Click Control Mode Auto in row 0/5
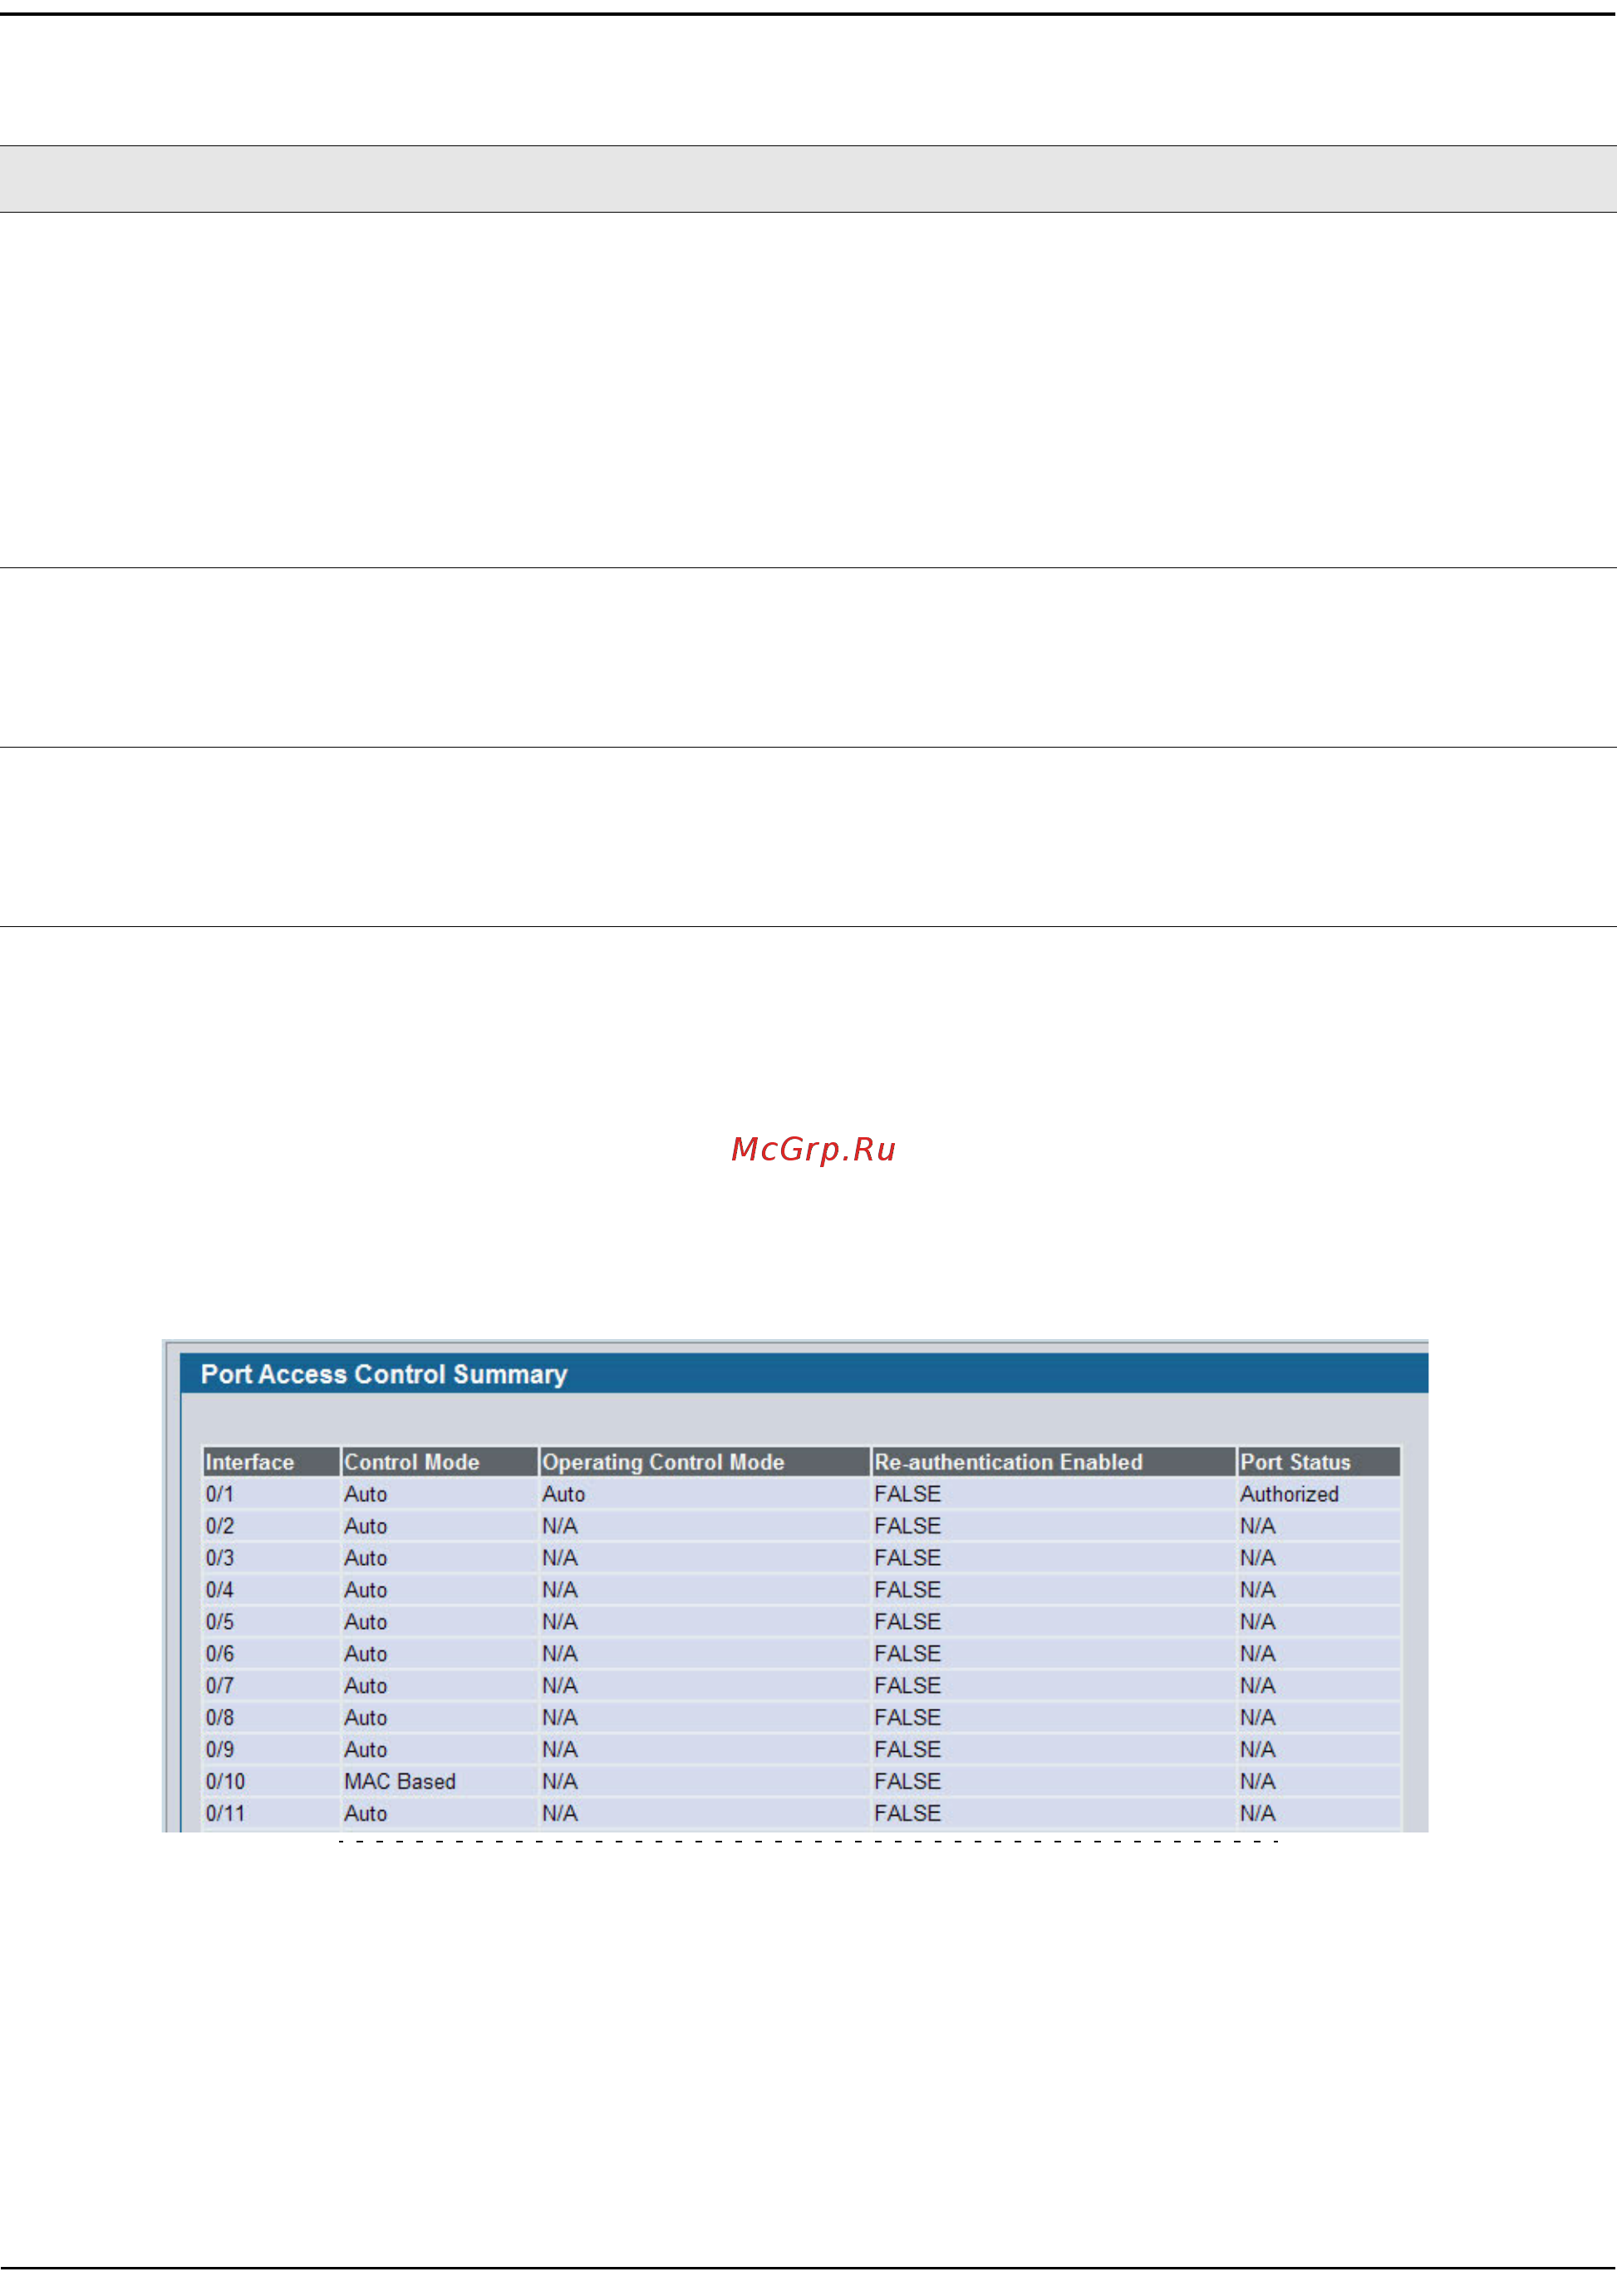1617x2296 pixels. [365, 1621]
